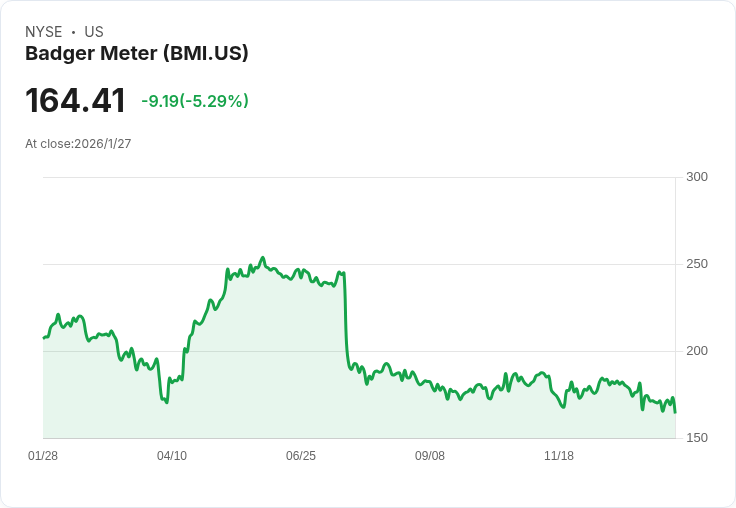The image size is (736, 508).
Task: Click the steep vertical drop on the price line
Action: pos(345,320)
